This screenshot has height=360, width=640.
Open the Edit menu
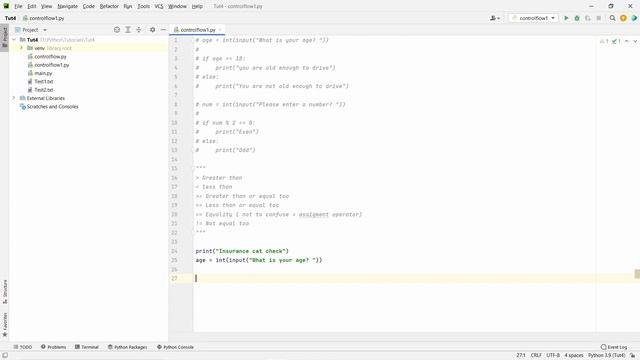tap(32, 6)
